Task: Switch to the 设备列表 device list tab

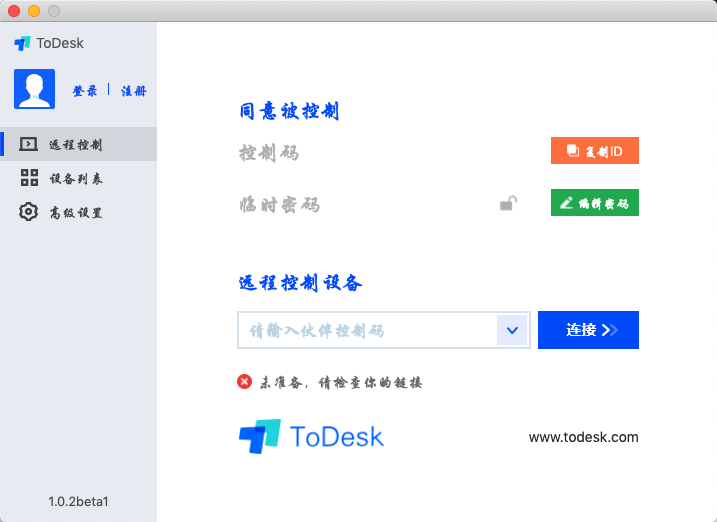Action: (79, 178)
